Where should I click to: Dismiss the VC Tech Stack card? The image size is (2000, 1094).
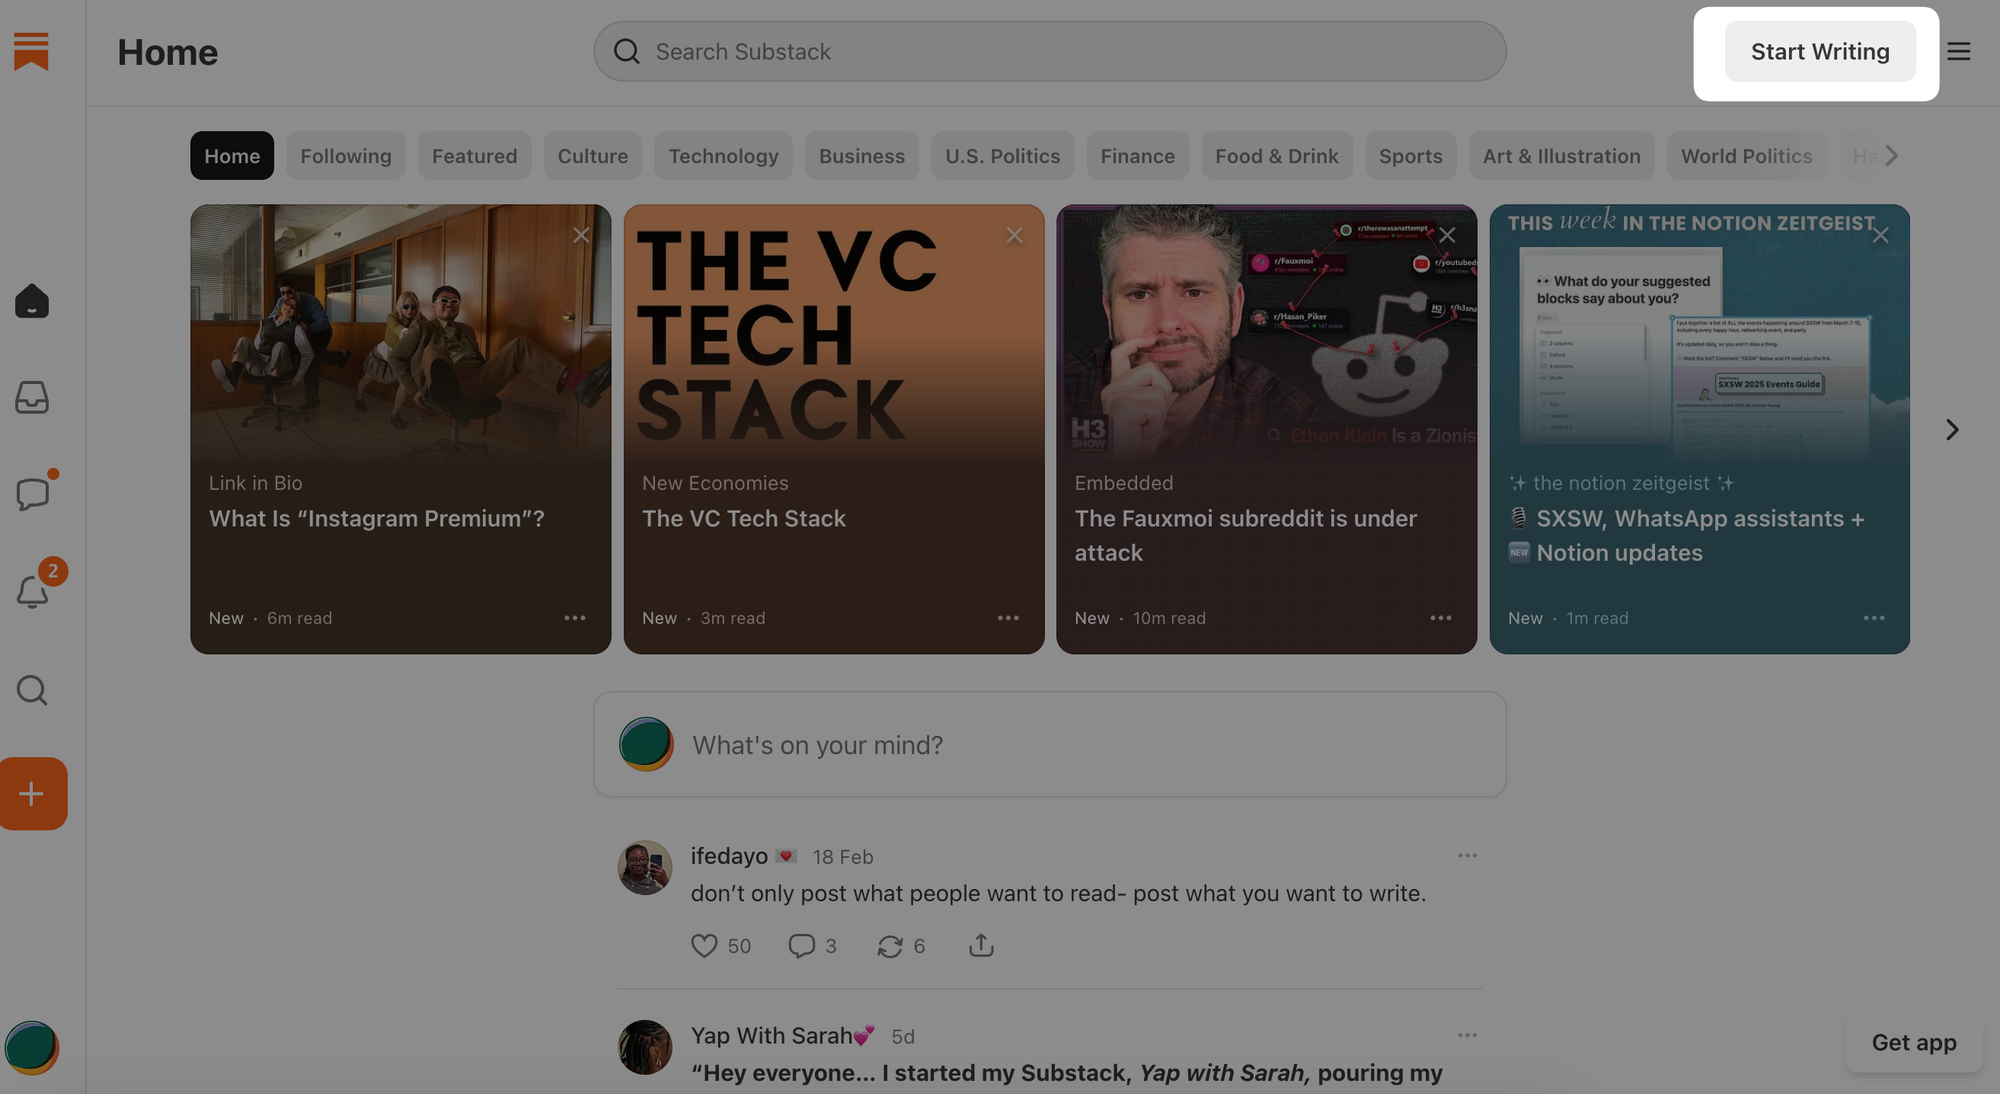tap(1014, 235)
